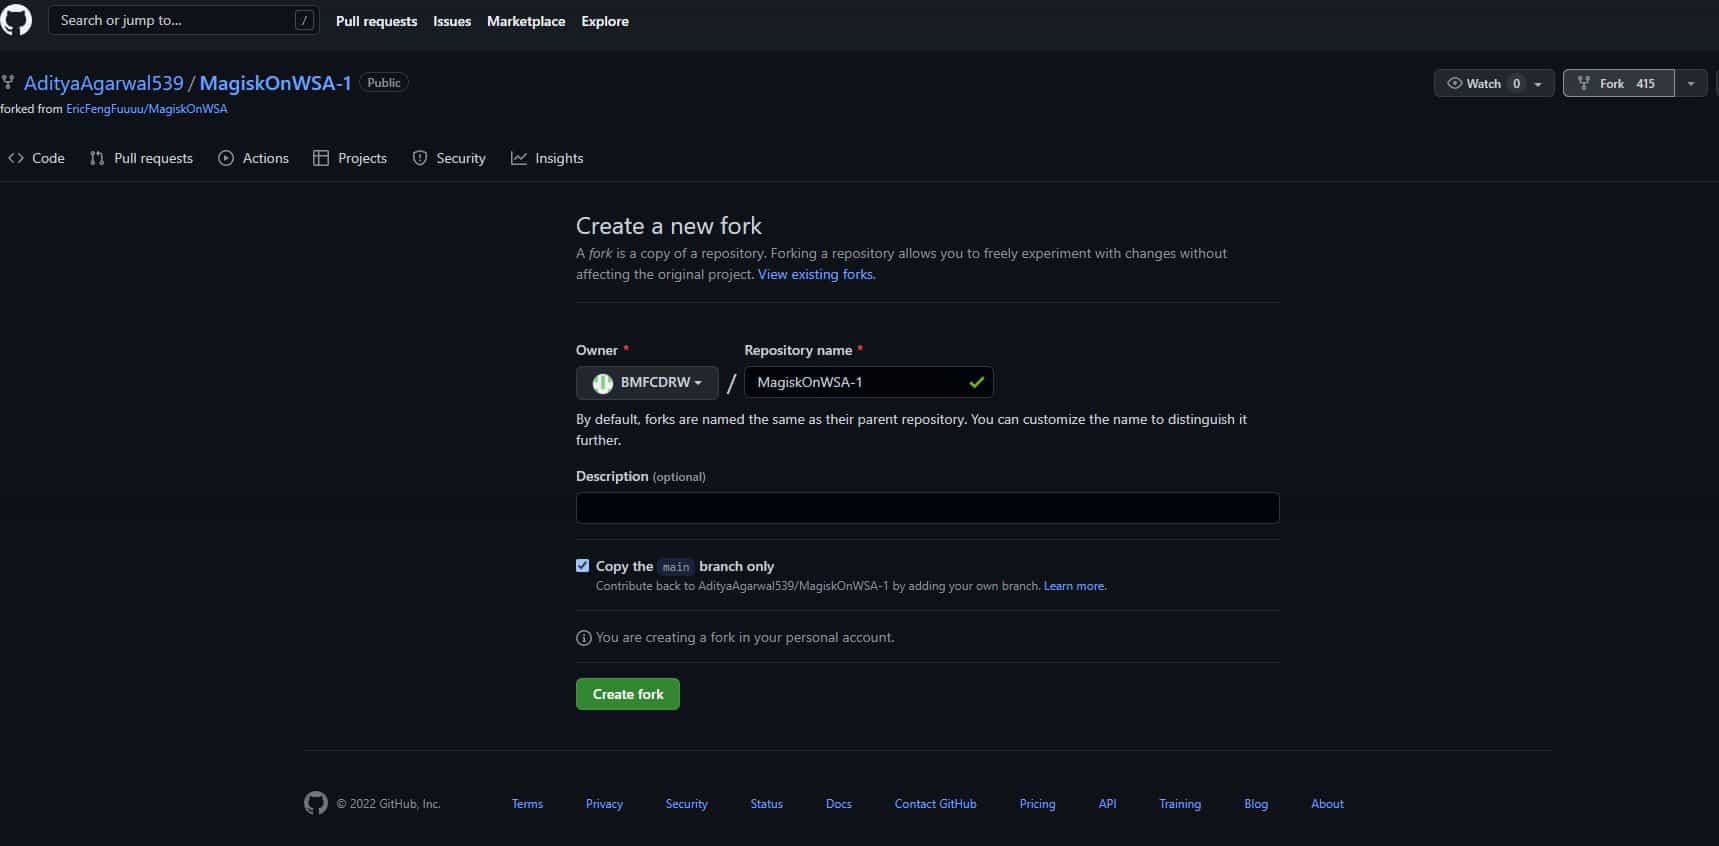Open the AdityaAgarwal539 owner link
1719x846 pixels.
[104, 83]
